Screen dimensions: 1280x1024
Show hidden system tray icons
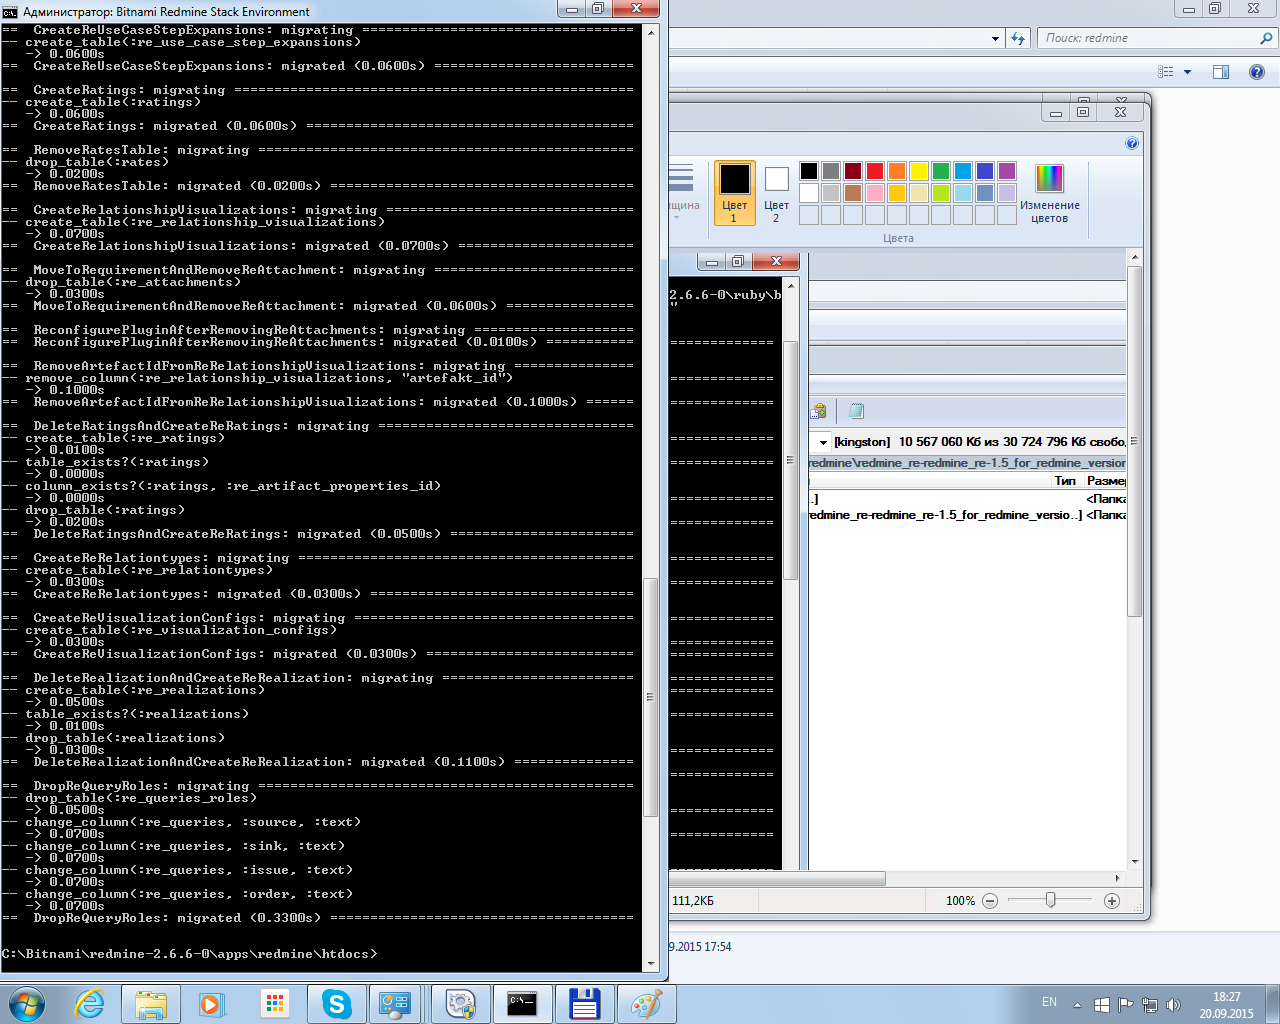tap(1077, 1005)
